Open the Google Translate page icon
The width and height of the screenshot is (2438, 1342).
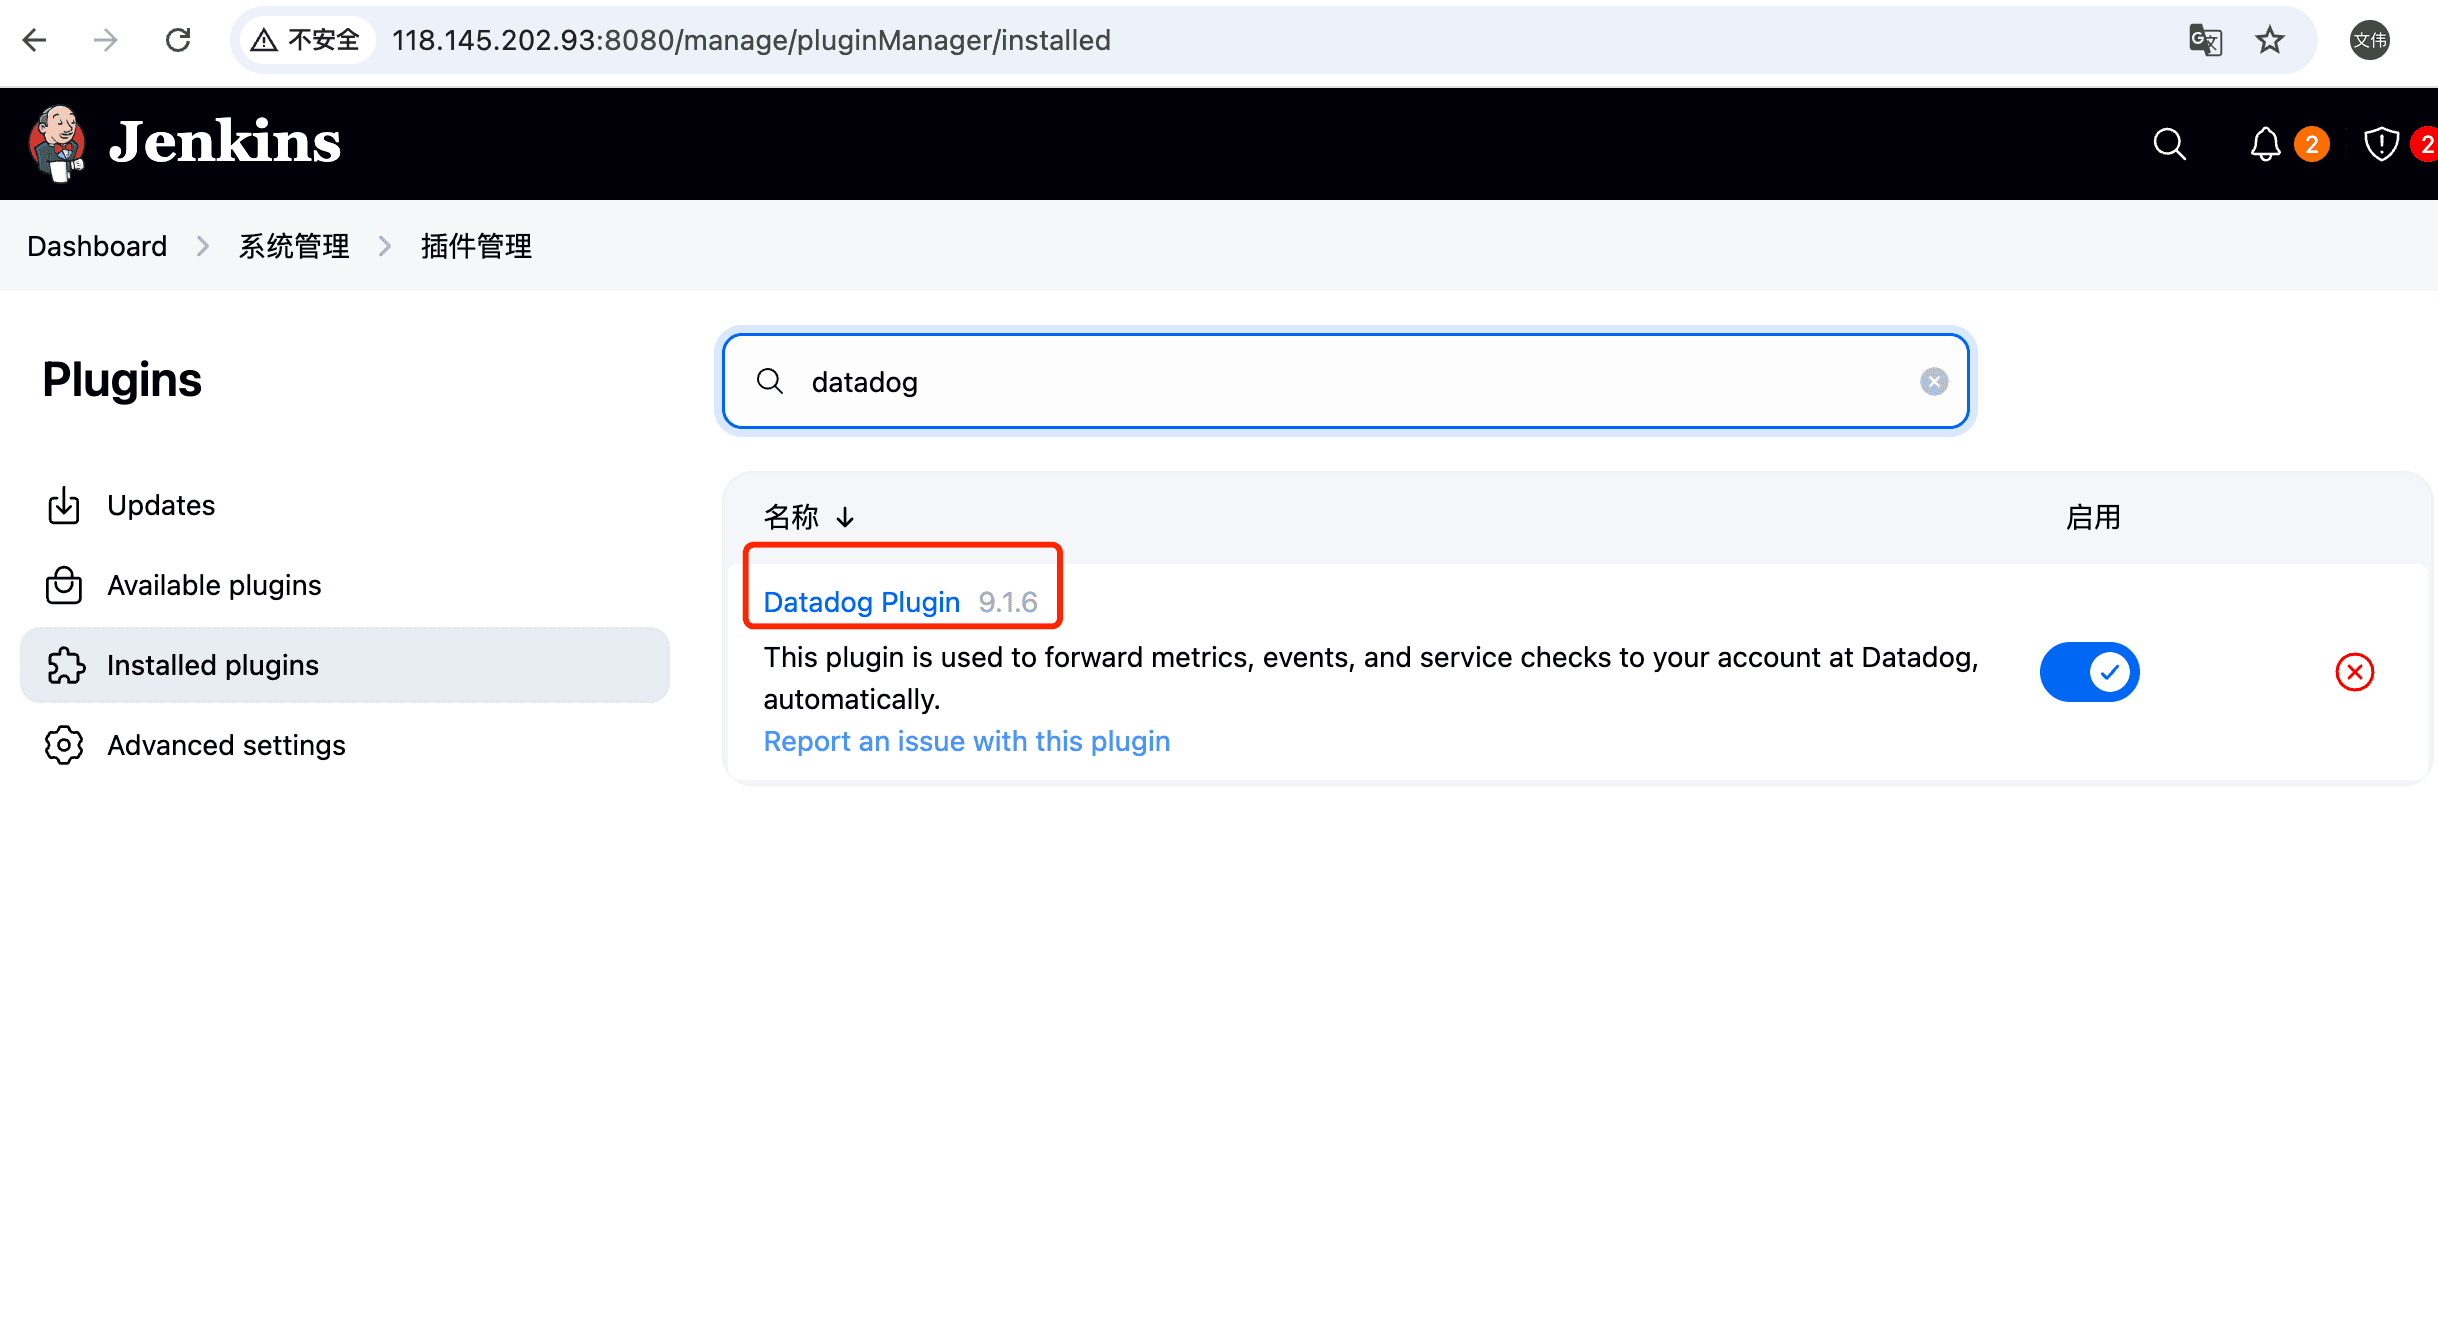(2205, 40)
